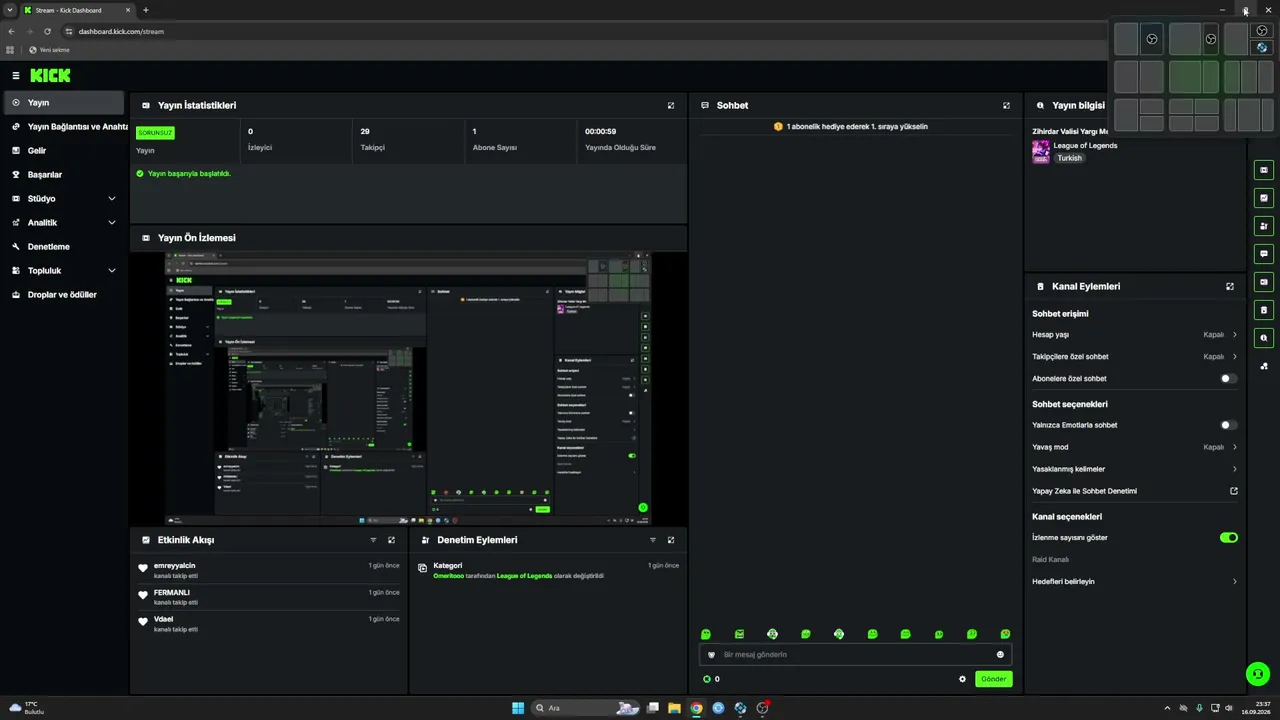Open filter options for Etkinlik Akışı
The width and height of the screenshot is (1280, 720).
[x=373, y=540]
